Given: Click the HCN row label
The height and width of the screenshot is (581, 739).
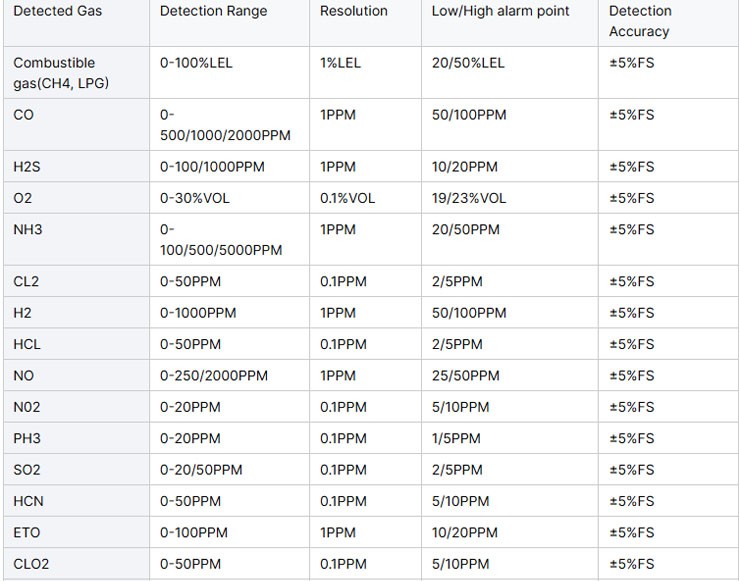Looking at the screenshot, I should (x=28, y=501).
